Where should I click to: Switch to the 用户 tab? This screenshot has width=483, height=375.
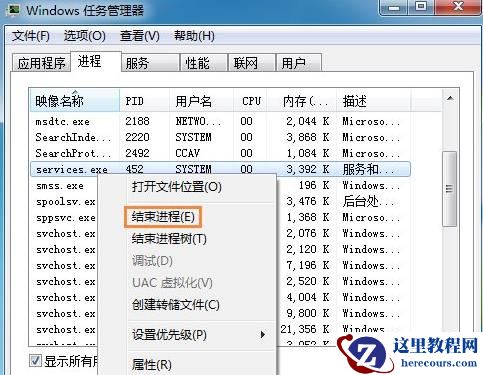point(299,63)
